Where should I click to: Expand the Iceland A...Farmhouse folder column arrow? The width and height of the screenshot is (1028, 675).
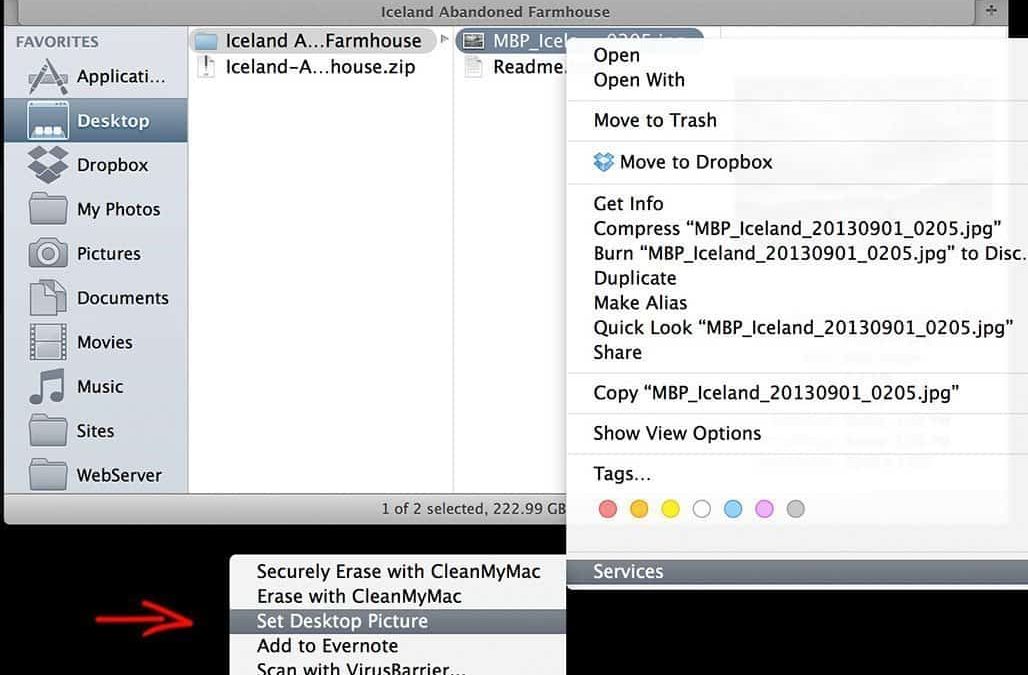pyautogui.click(x=445, y=41)
